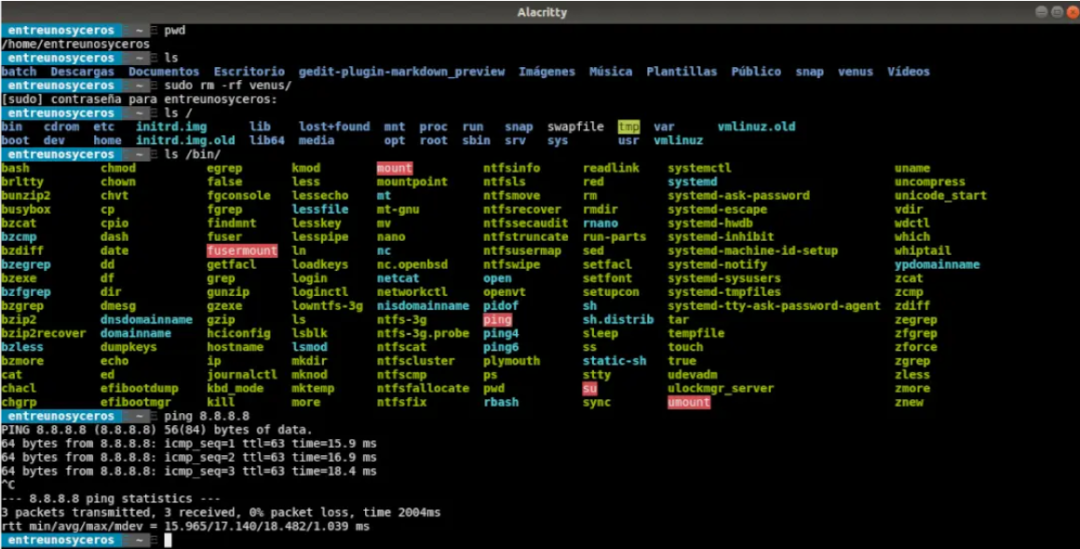1080x549 pixels.
Task: Click the run-parts entry
Action: point(614,237)
